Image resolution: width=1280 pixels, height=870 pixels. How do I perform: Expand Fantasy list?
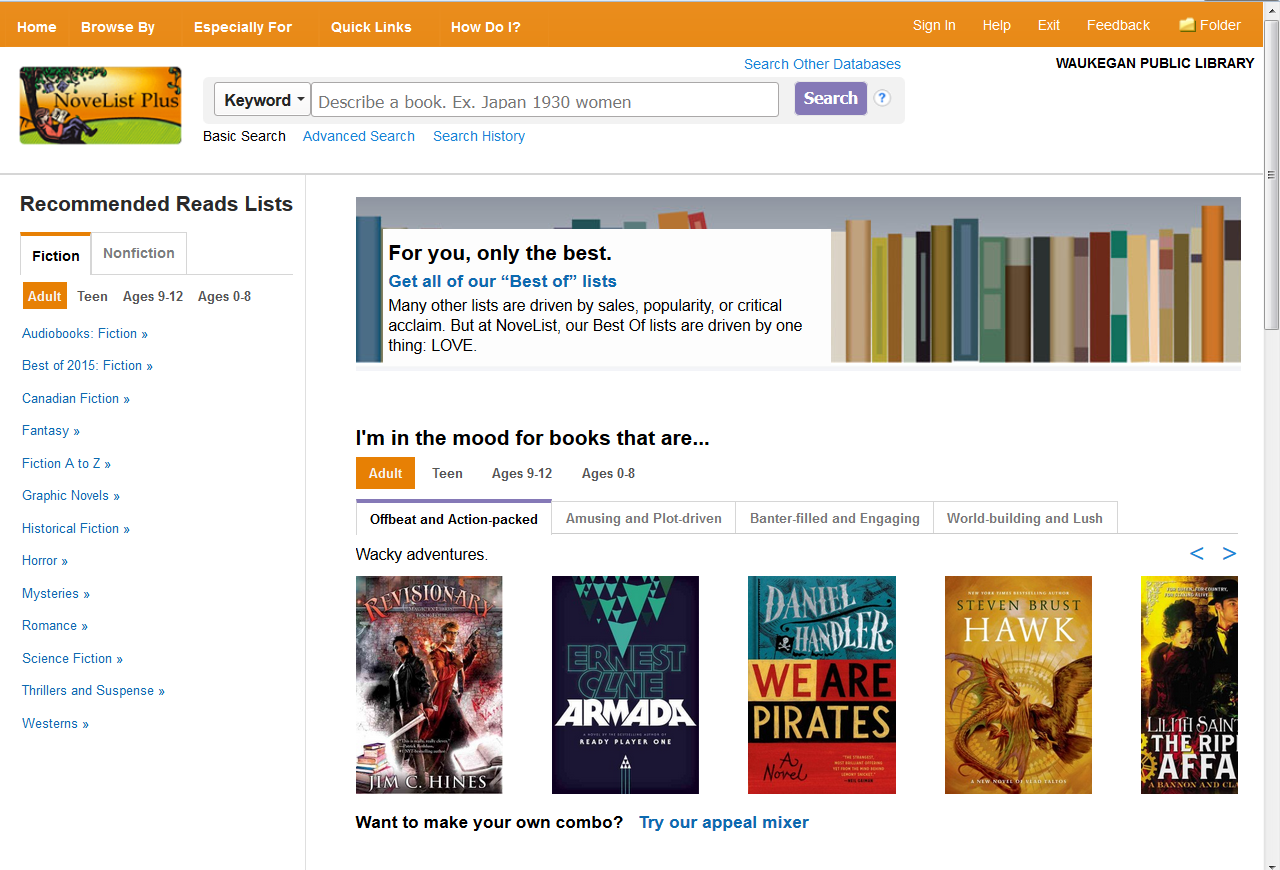click(51, 430)
